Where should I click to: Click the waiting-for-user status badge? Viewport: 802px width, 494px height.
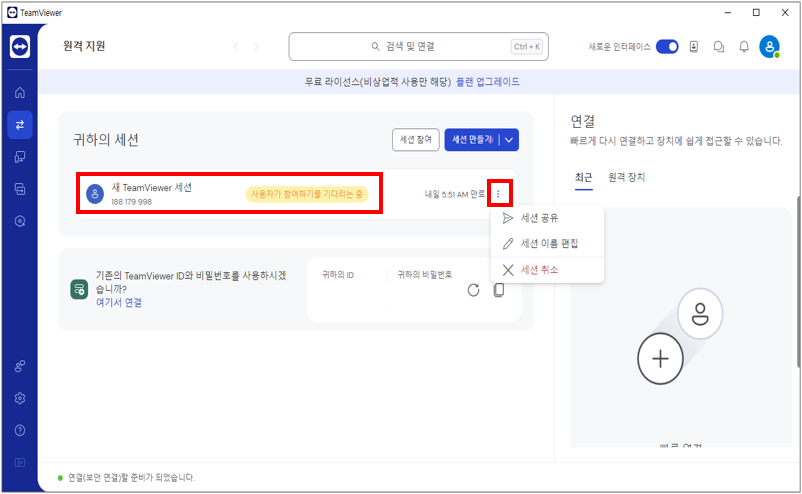[x=307, y=194]
